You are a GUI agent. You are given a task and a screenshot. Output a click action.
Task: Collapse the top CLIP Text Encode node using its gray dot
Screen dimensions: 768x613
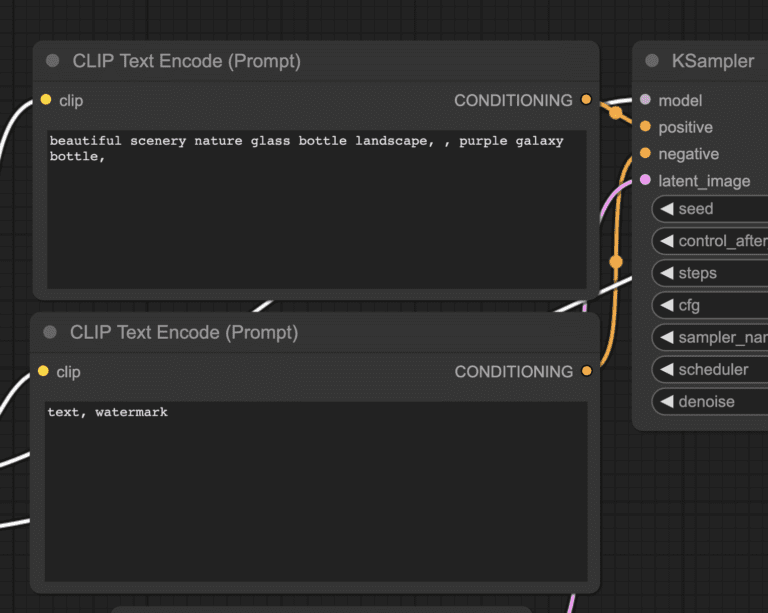(53, 61)
